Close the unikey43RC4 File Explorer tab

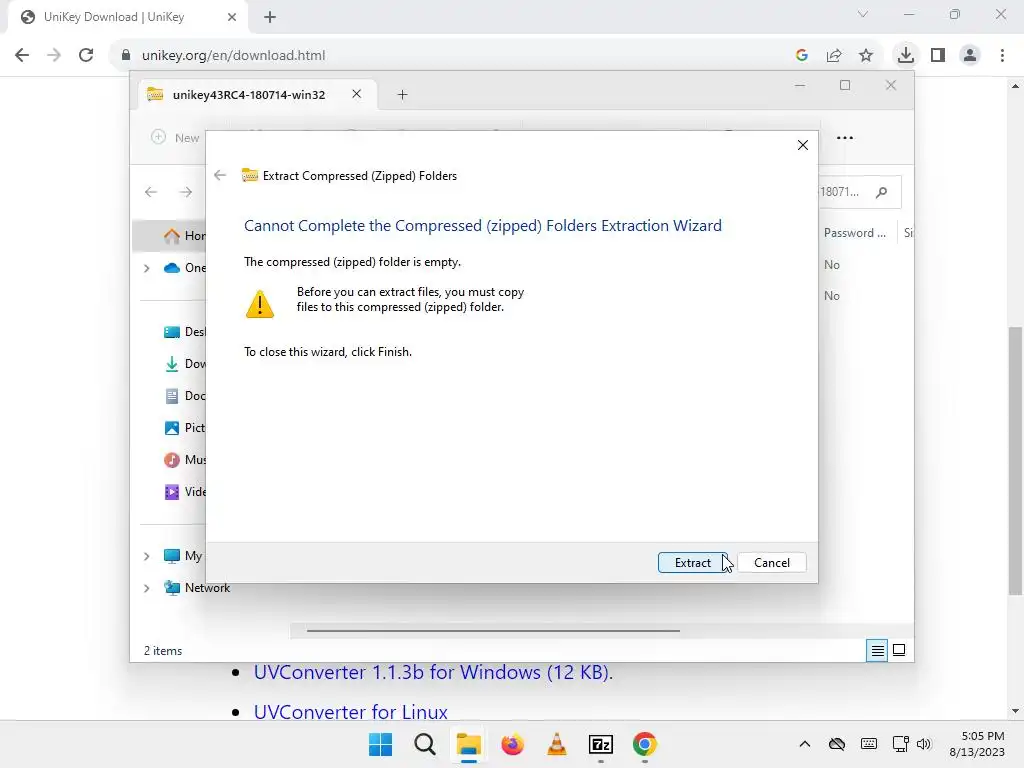click(357, 94)
